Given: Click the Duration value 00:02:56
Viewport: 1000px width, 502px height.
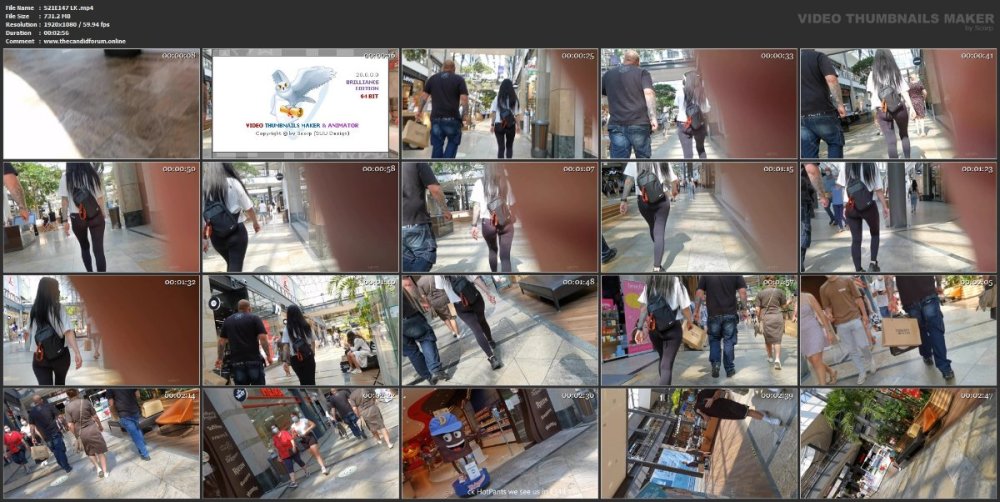Looking at the screenshot, I should coord(56,33).
